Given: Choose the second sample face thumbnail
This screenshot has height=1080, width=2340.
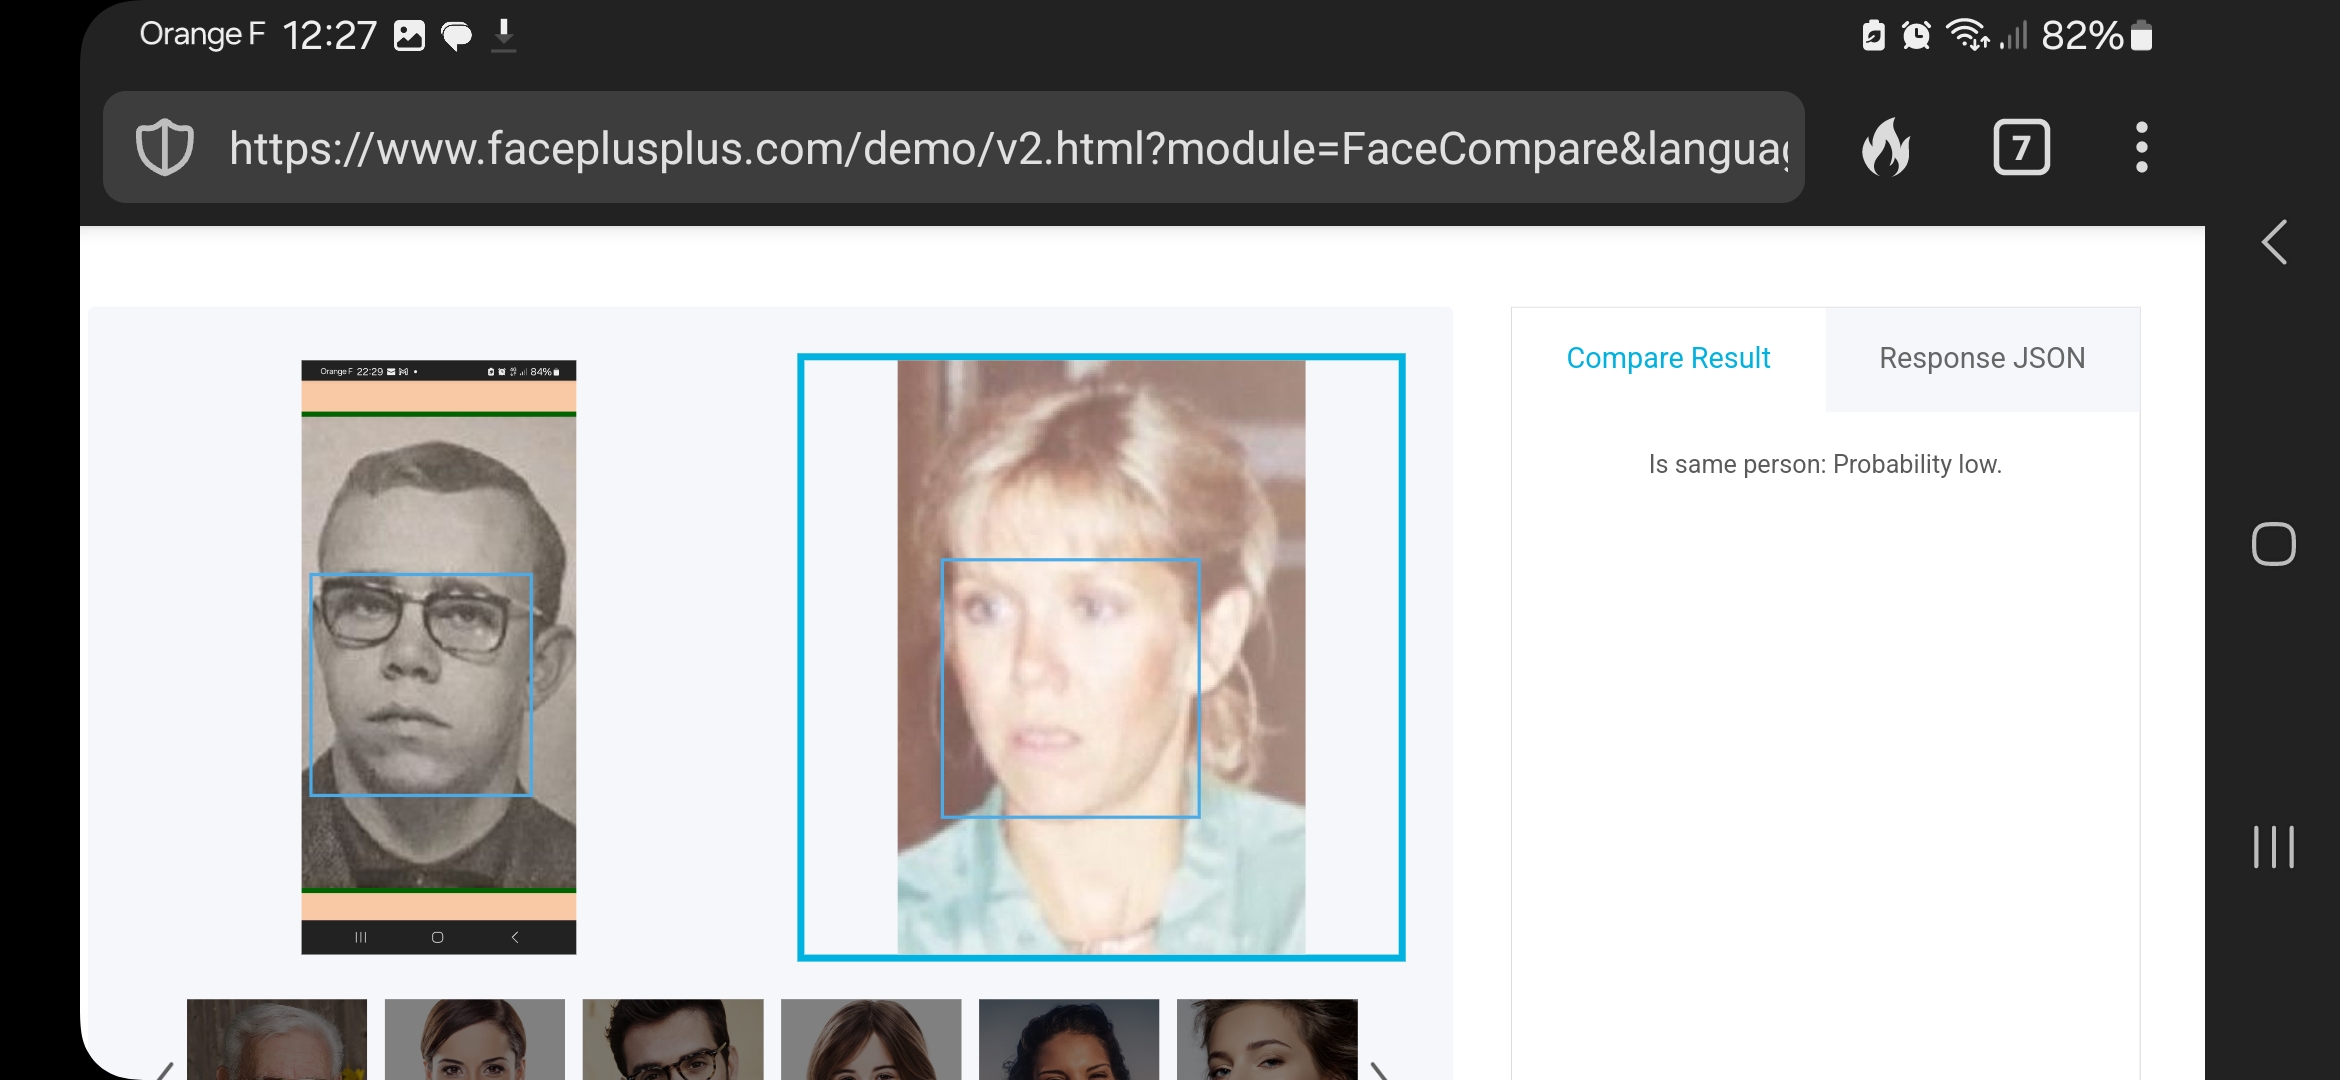Looking at the screenshot, I should pos(475,1039).
